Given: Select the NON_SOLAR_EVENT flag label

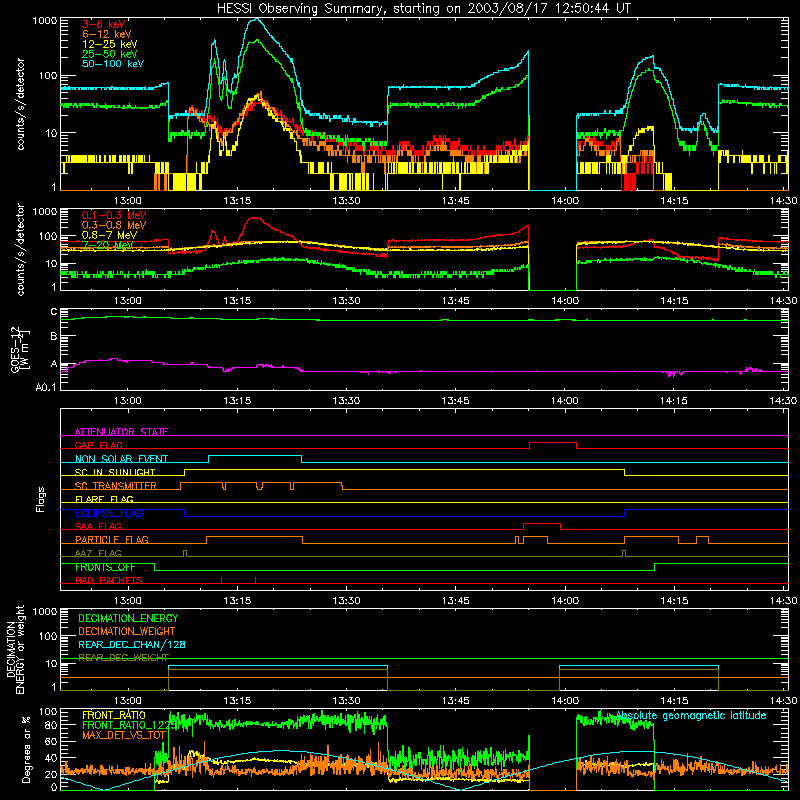Looking at the screenshot, I should [121, 459].
